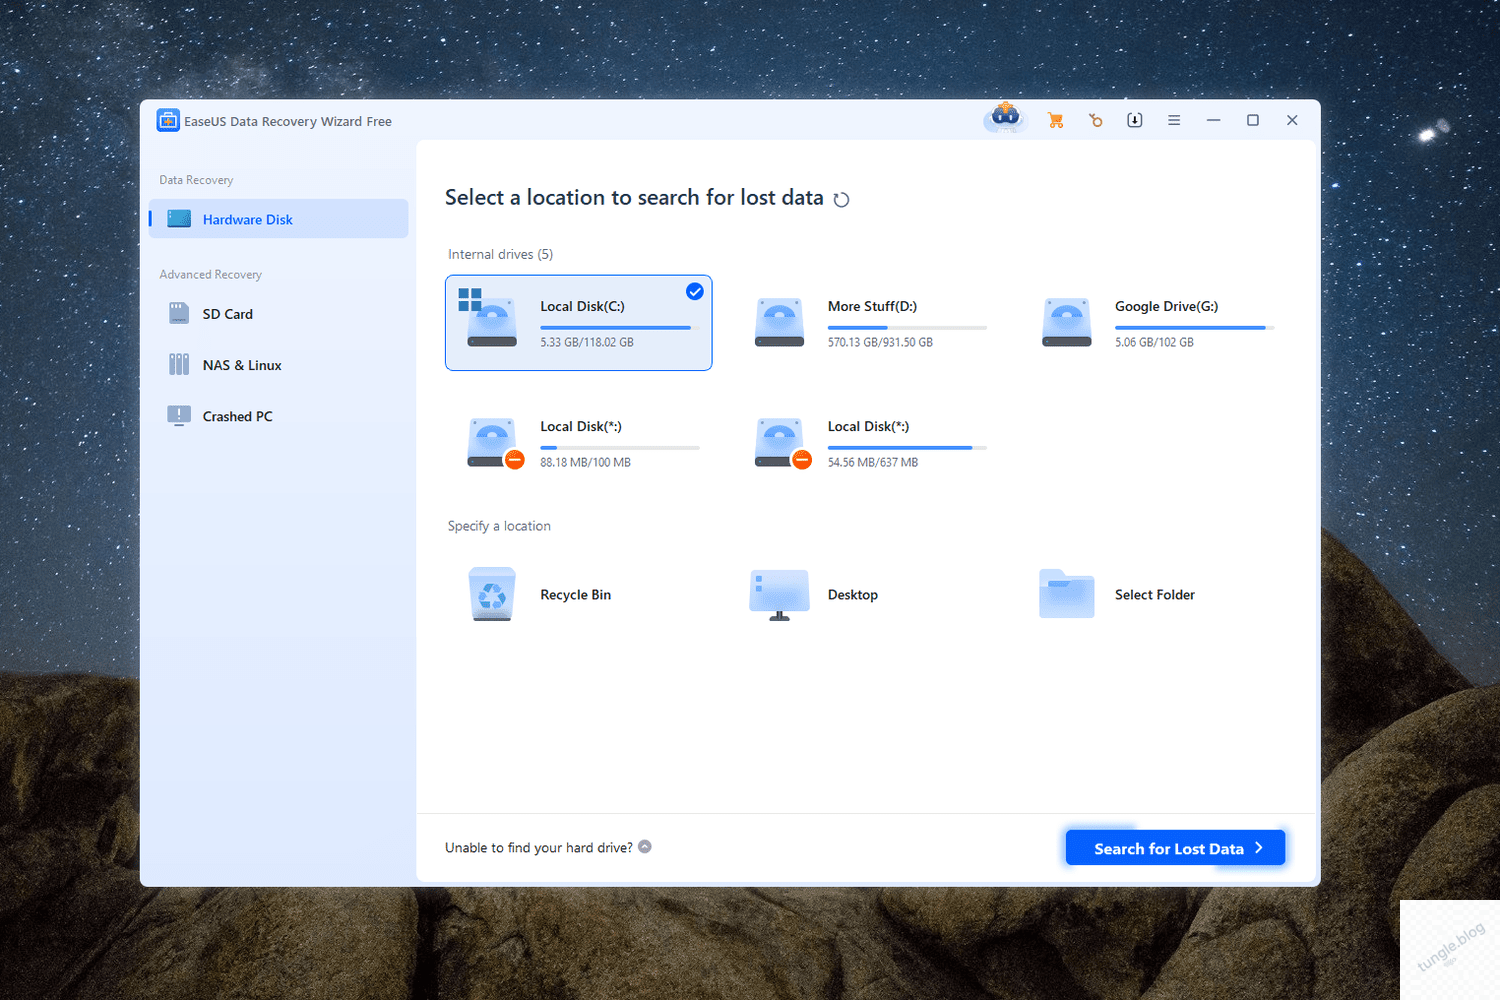Click the Desktop monitor icon
The height and width of the screenshot is (1000, 1500).
(x=780, y=595)
